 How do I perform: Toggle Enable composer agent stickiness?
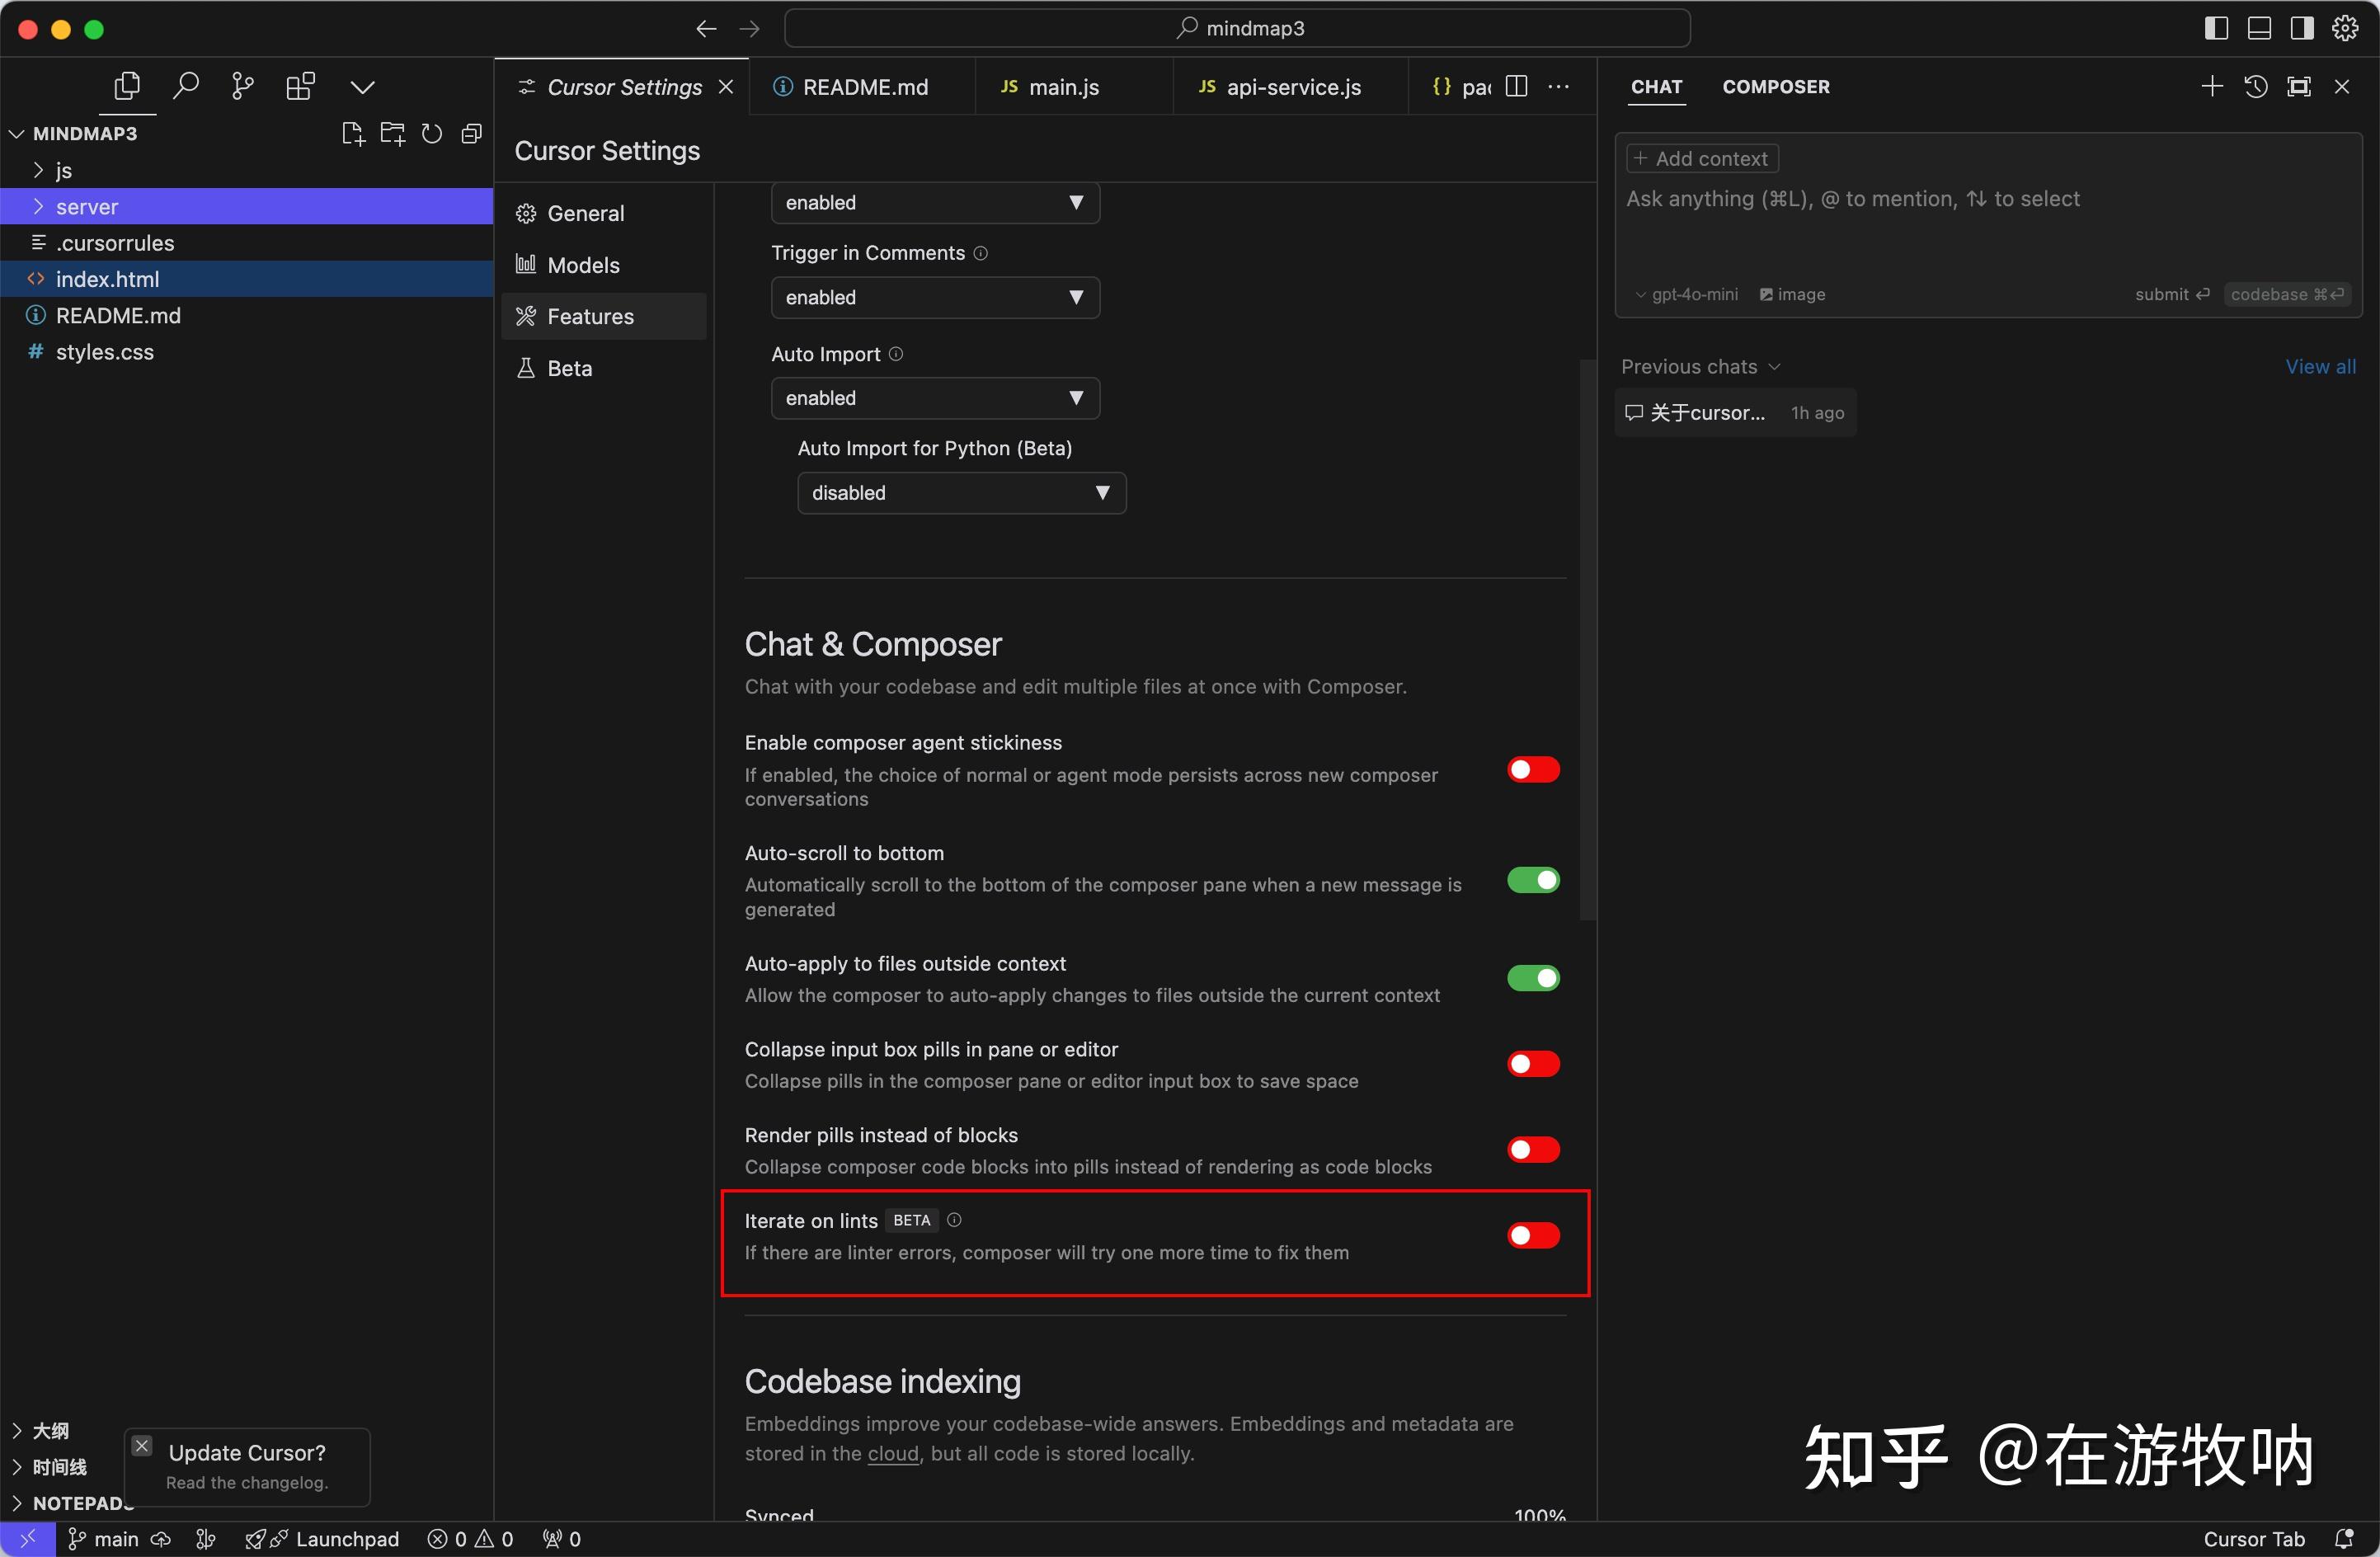tap(1533, 770)
